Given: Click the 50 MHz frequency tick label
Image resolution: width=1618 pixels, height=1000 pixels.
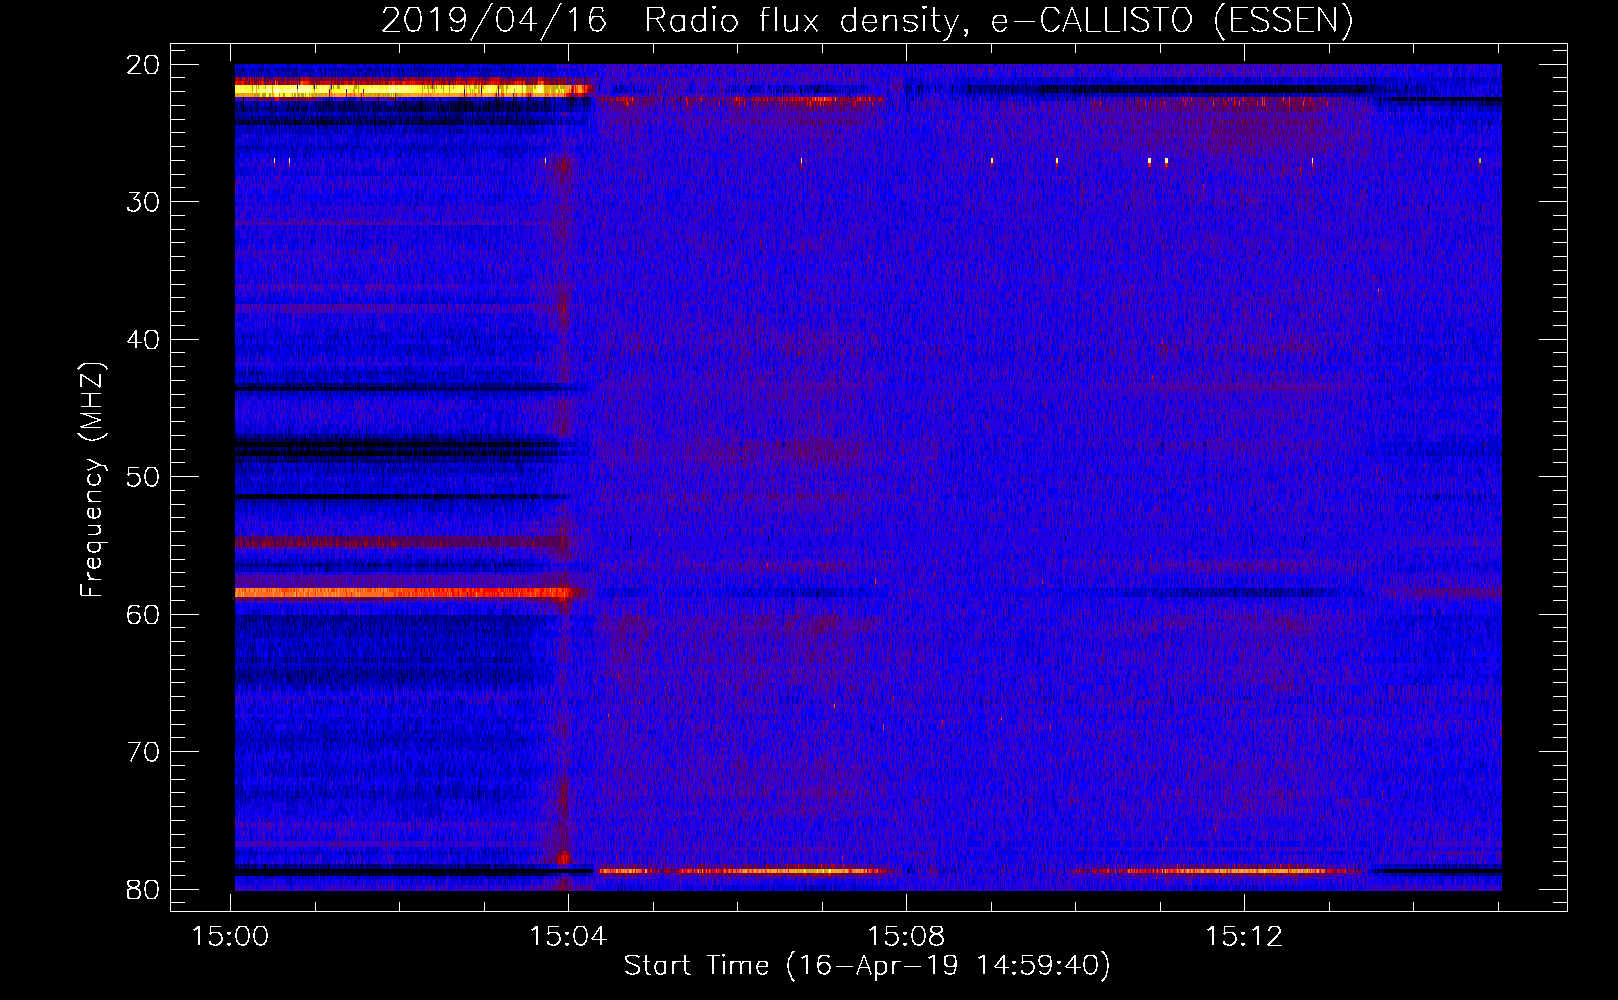Looking at the screenshot, I should tap(143, 477).
